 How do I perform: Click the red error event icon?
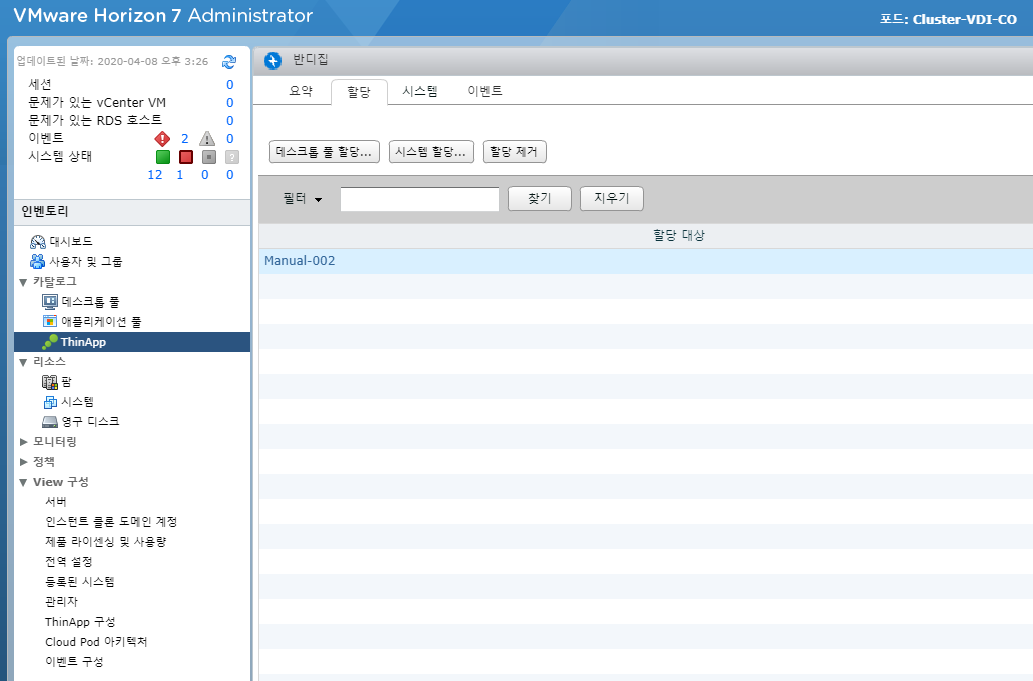point(162,138)
